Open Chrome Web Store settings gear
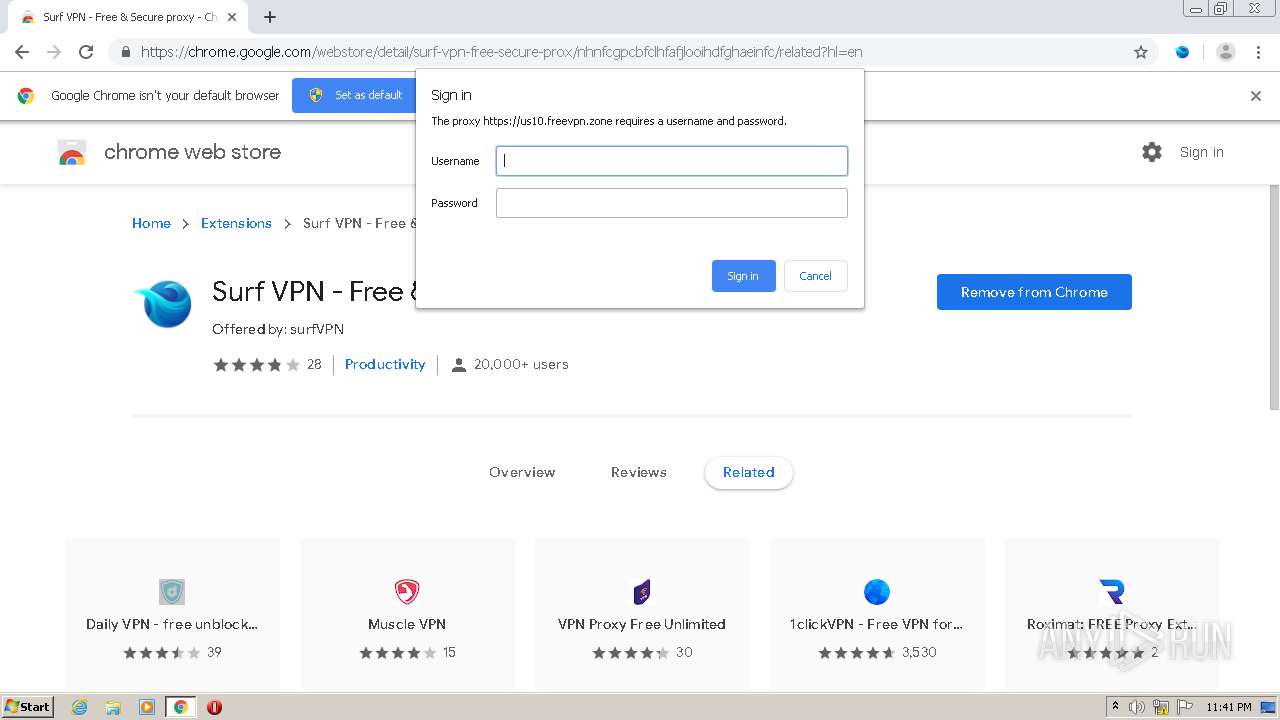Screen dimensions: 1280x720 (1152, 152)
